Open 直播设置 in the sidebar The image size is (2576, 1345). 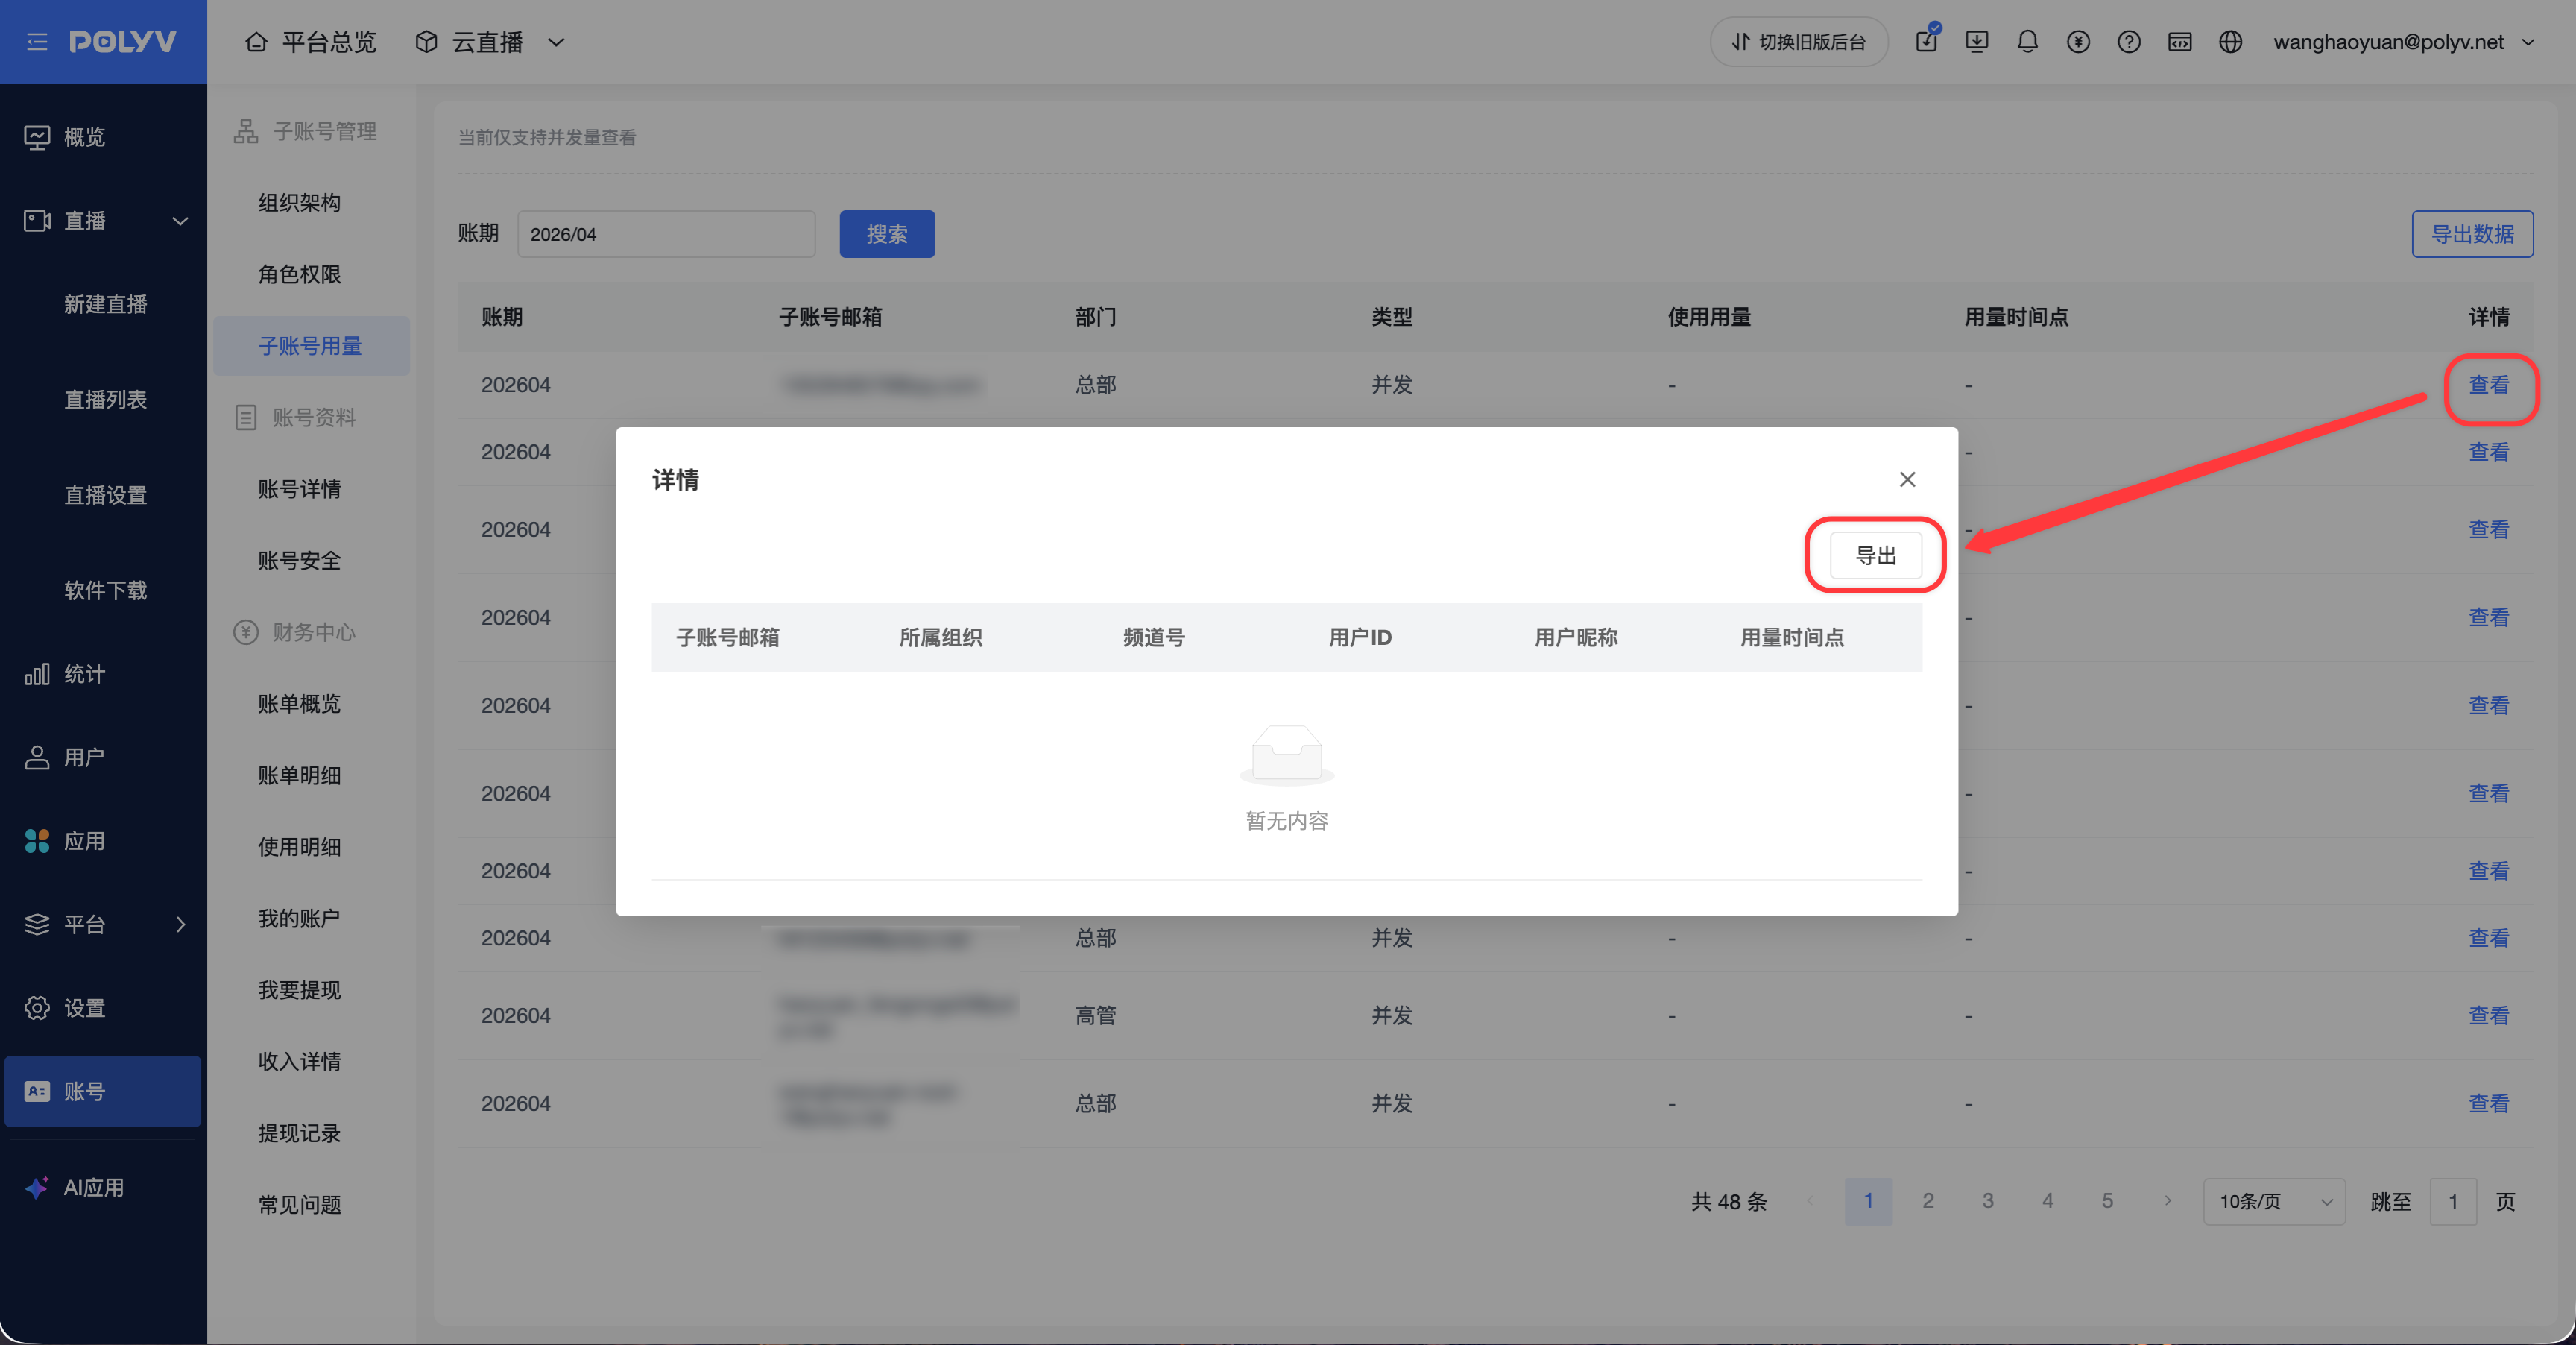106,496
